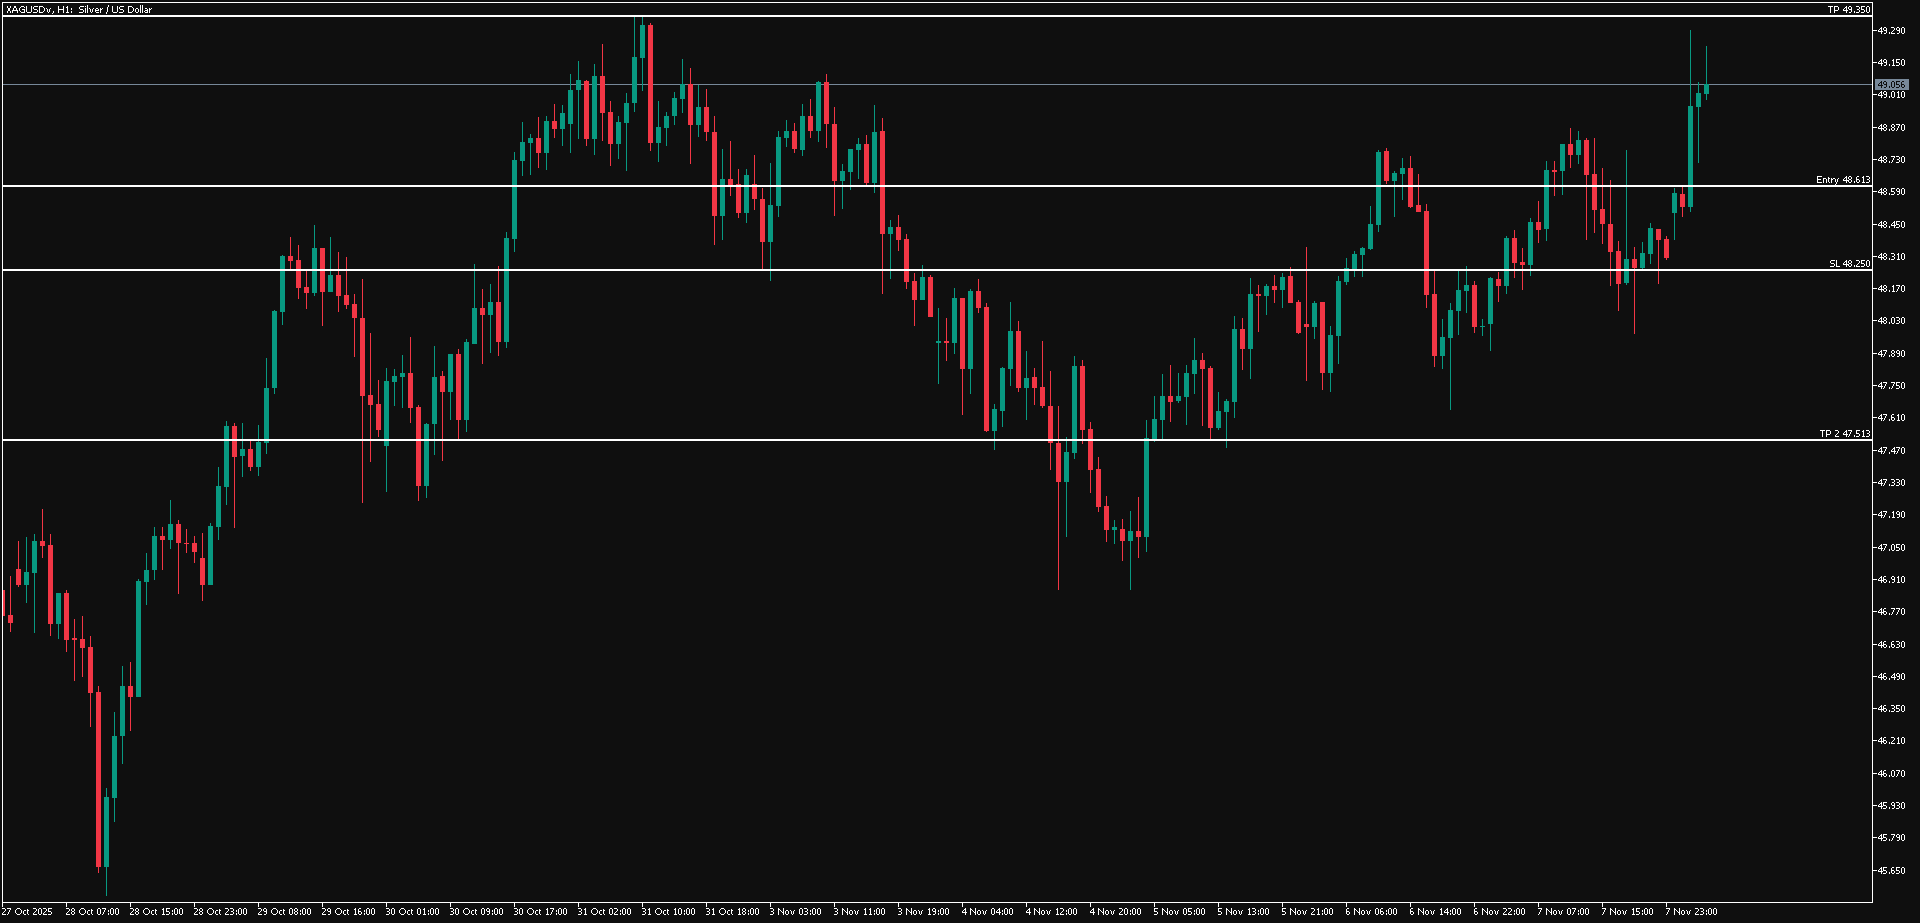The height and width of the screenshot is (923, 1920).
Task: Click the 45.650 price axis label
Action: [1890, 871]
